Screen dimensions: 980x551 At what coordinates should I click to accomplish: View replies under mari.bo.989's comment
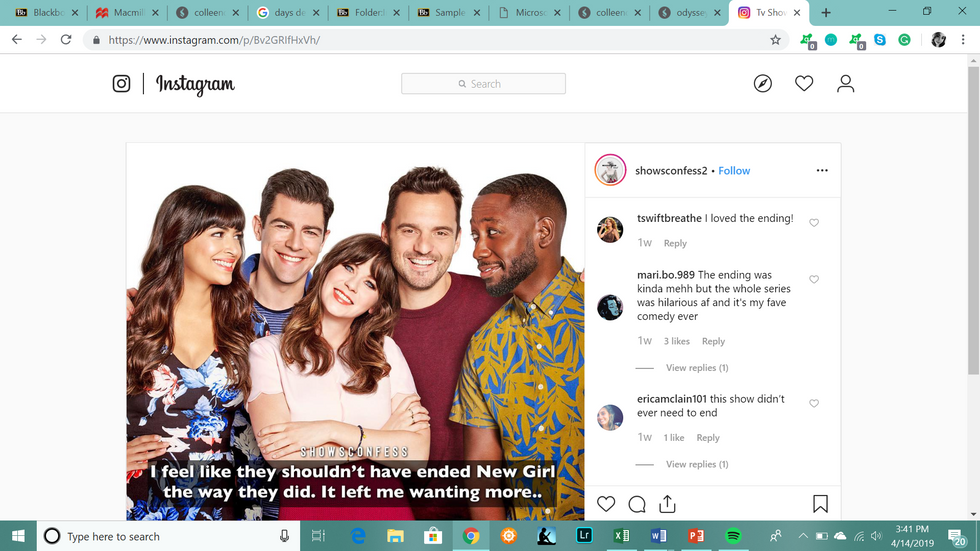coord(697,367)
